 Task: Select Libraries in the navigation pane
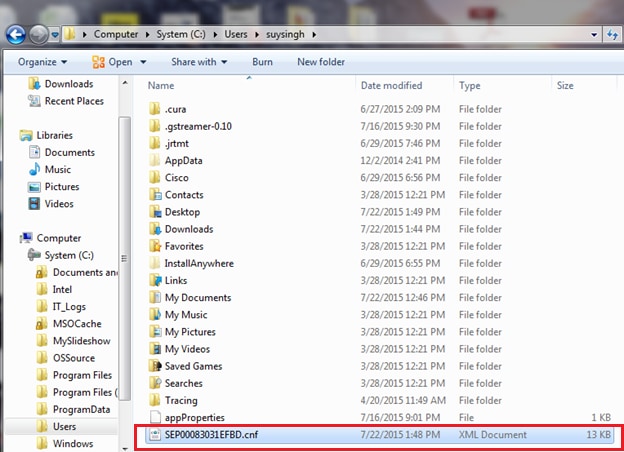click(x=46, y=135)
